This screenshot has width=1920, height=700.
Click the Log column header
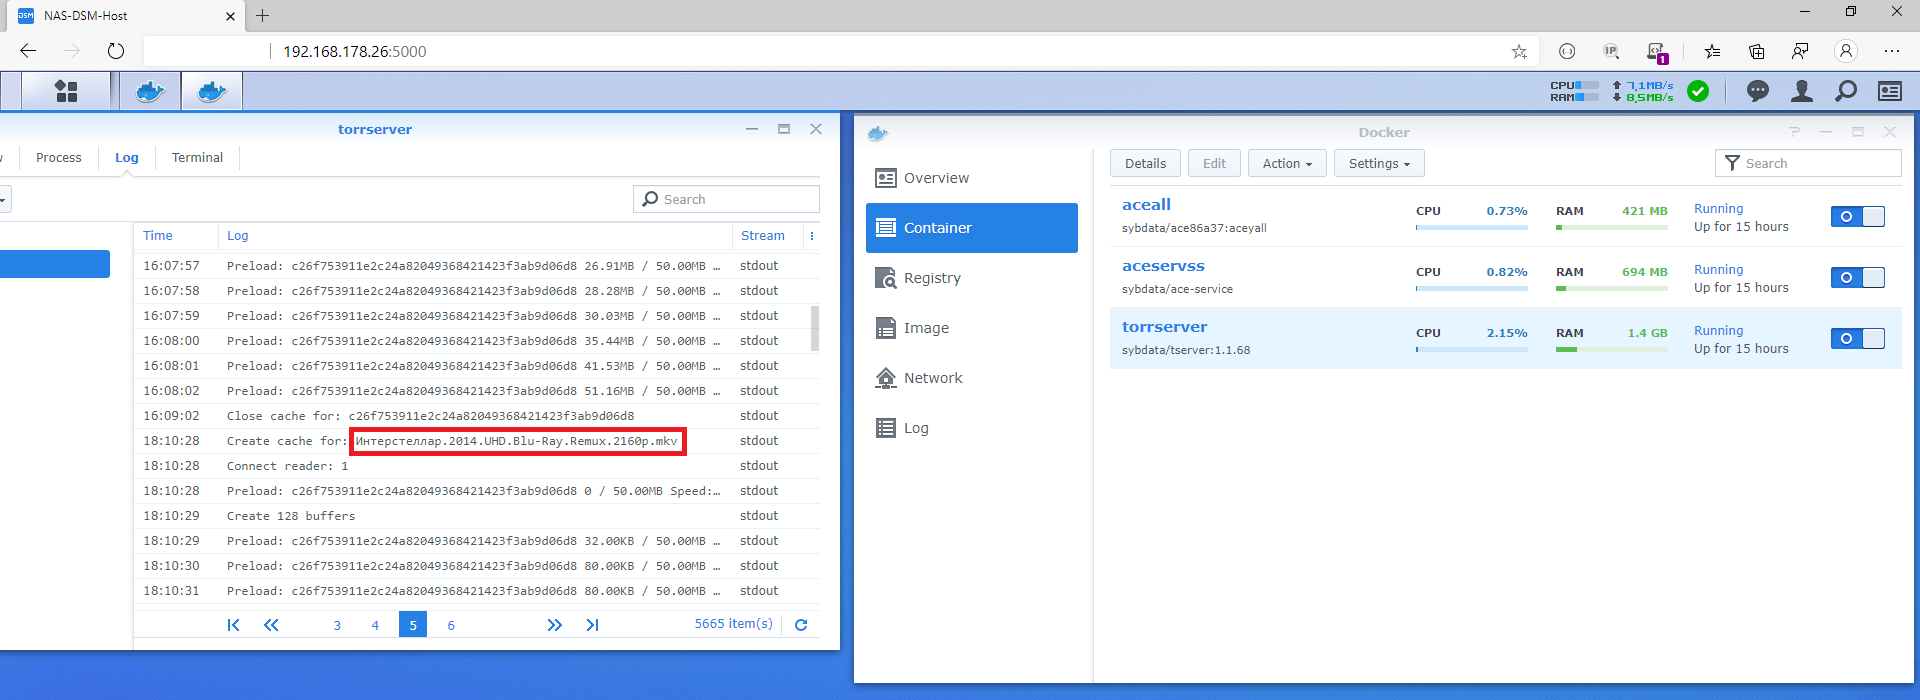475,236
